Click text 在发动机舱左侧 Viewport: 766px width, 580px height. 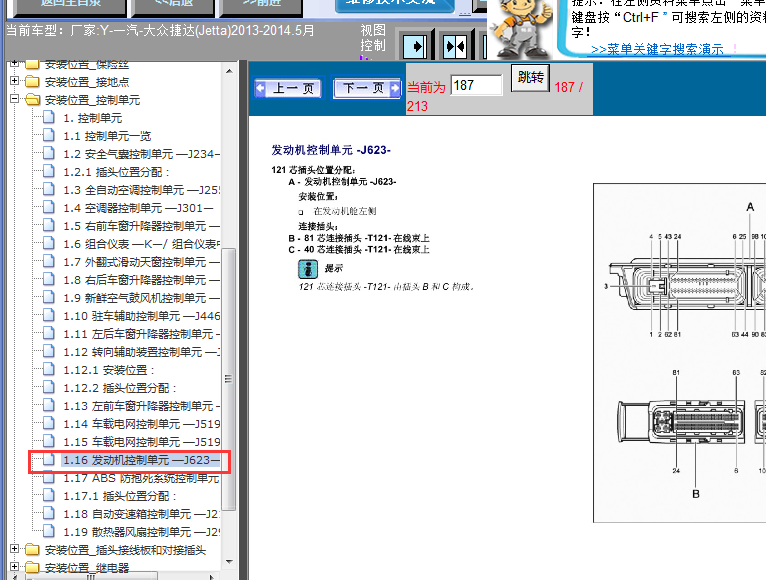tap(344, 211)
